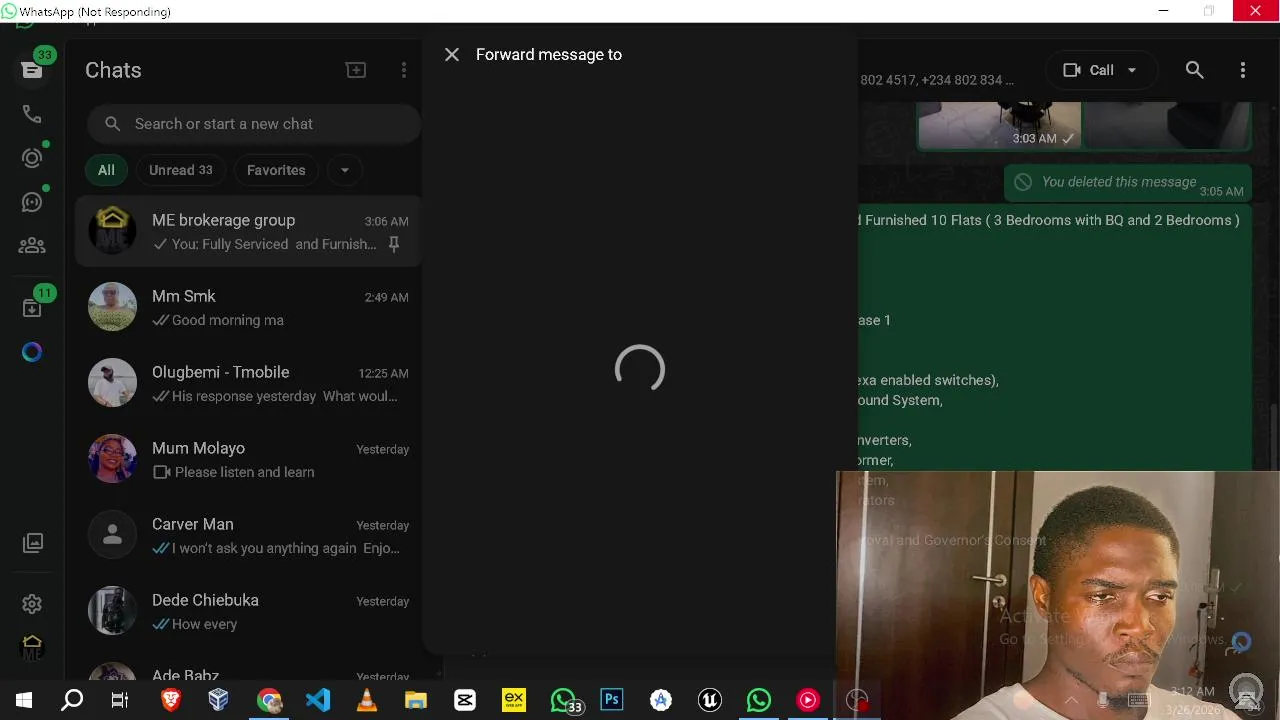Open the Olugbemi - Tmobile chat
Image resolution: width=1280 pixels, height=720 pixels.
(248, 384)
